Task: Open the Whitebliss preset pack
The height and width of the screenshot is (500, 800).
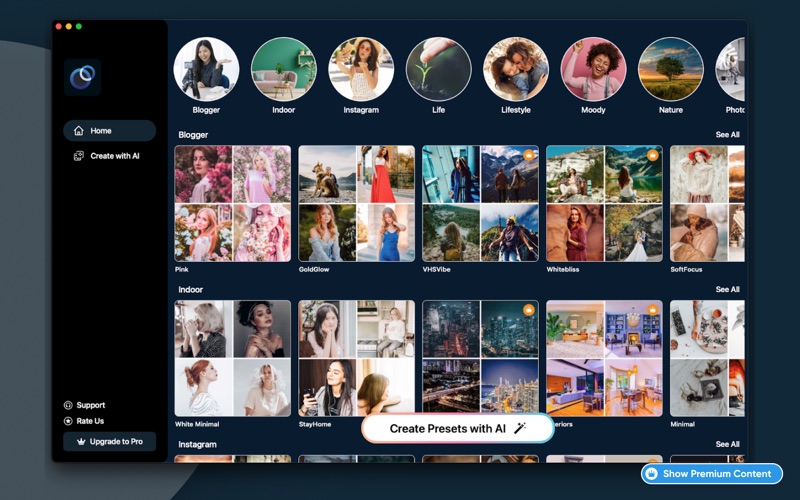Action: point(605,204)
